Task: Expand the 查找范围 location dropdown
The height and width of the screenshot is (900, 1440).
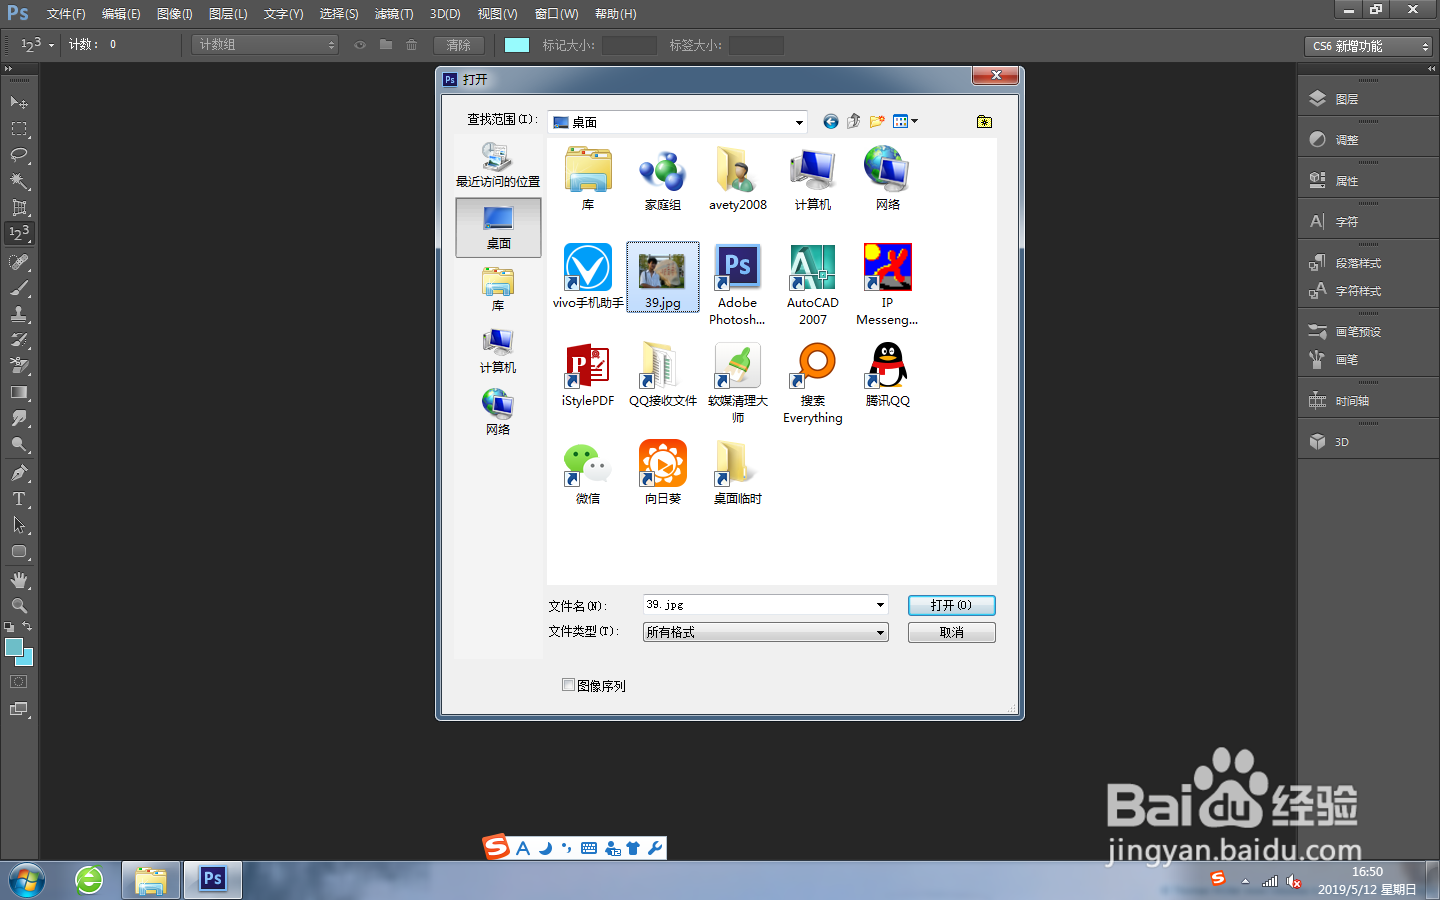Action: (798, 122)
